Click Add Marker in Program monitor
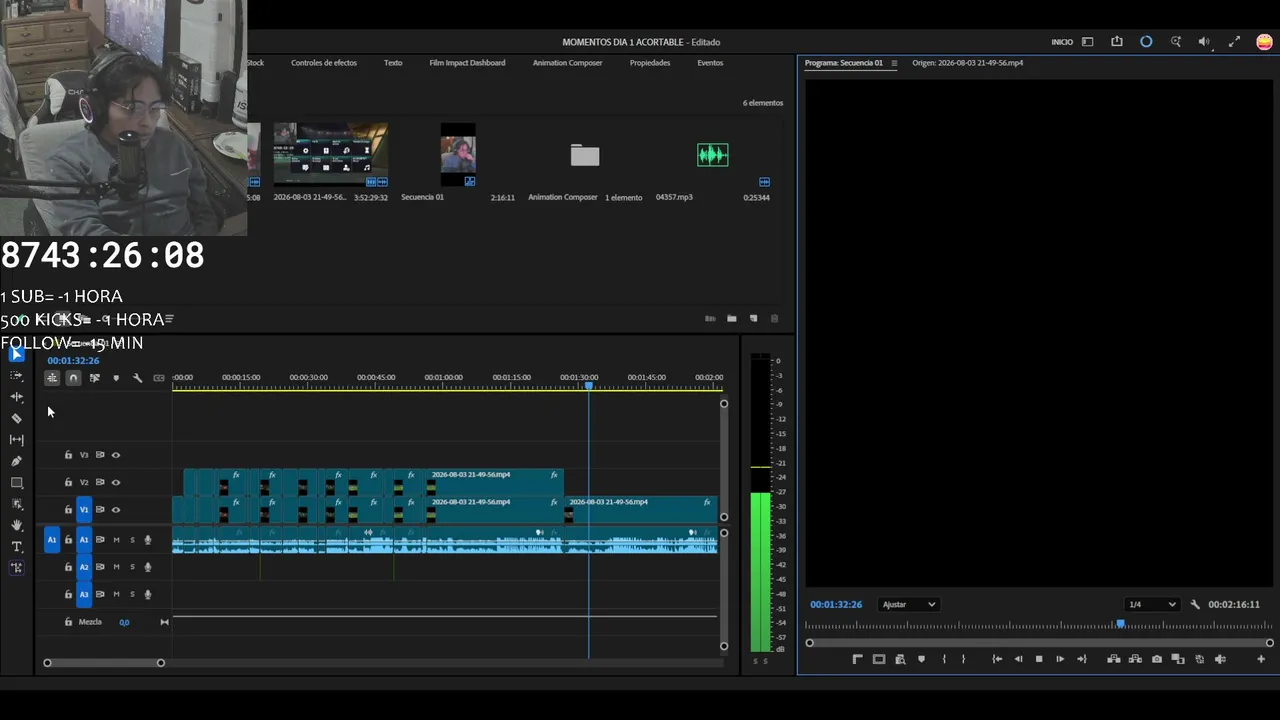Viewport: 1280px width, 720px height. pyautogui.click(x=921, y=659)
